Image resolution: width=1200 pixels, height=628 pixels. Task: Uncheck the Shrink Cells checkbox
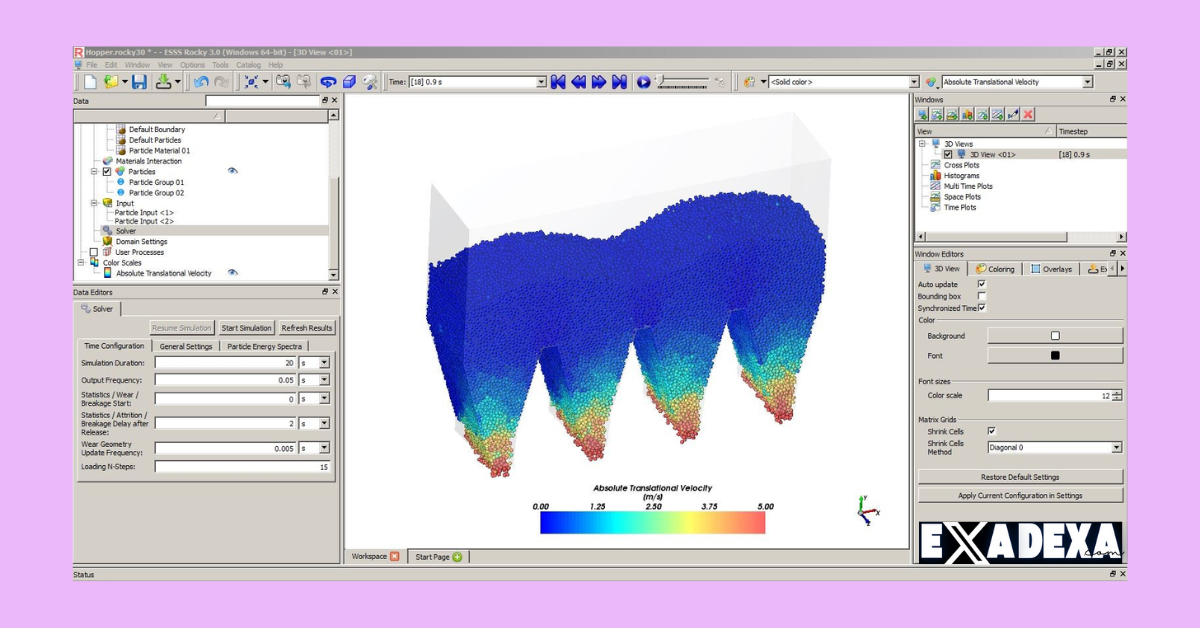991,431
